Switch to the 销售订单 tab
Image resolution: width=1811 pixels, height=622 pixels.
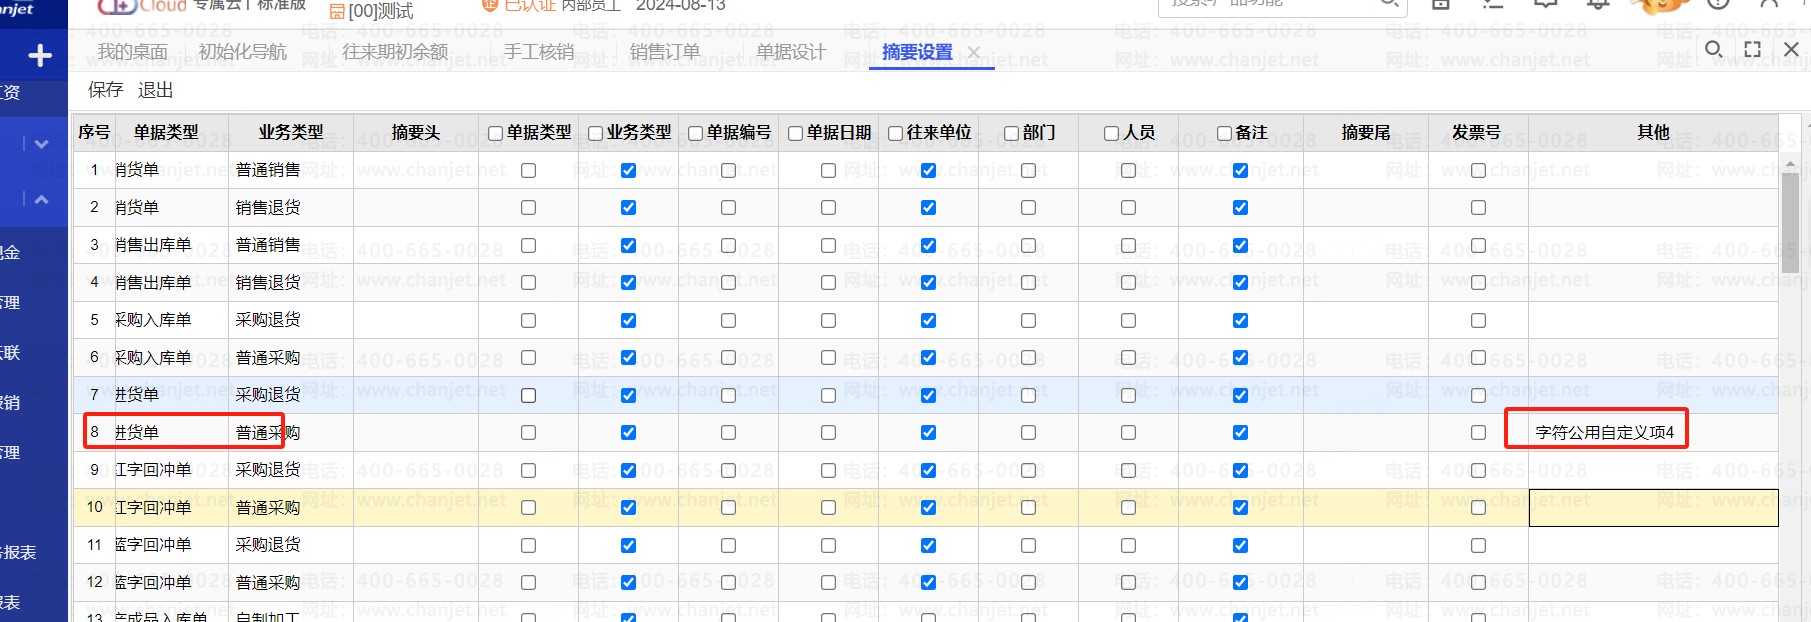coord(665,52)
